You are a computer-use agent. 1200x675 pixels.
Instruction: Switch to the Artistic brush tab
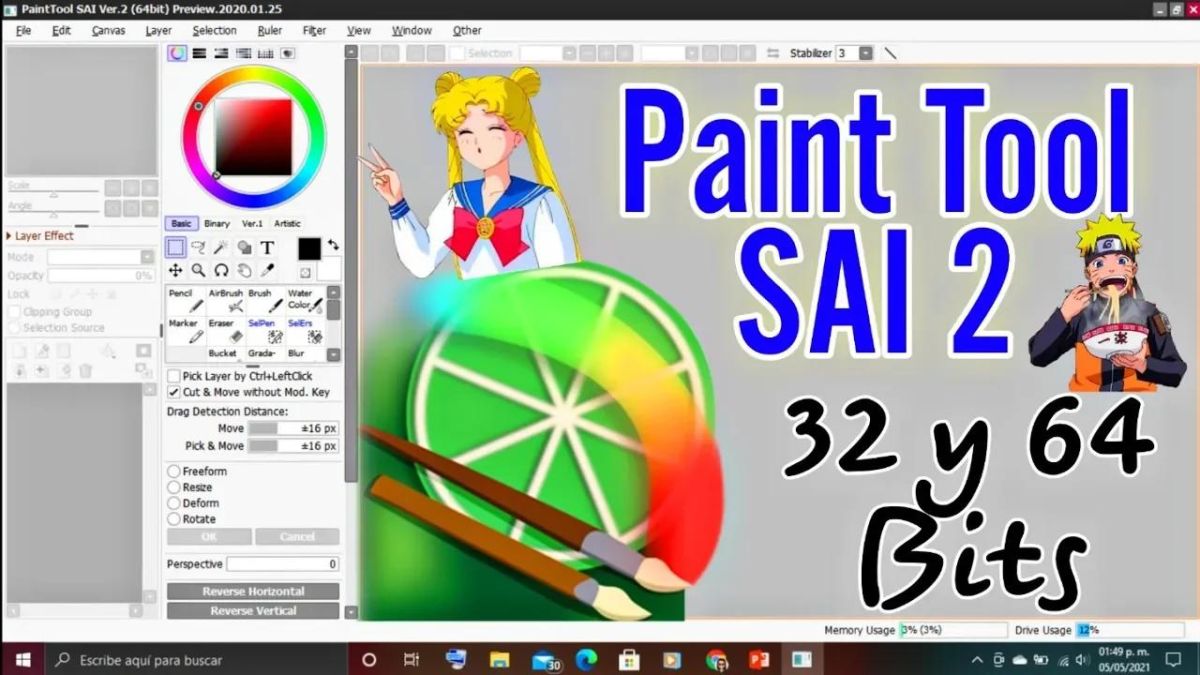pos(287,224)
